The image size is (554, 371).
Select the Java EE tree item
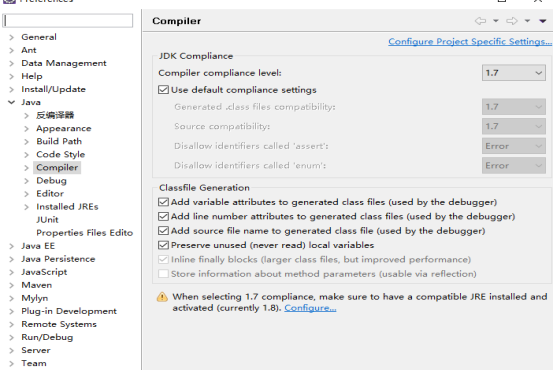[x=38, y=246]
